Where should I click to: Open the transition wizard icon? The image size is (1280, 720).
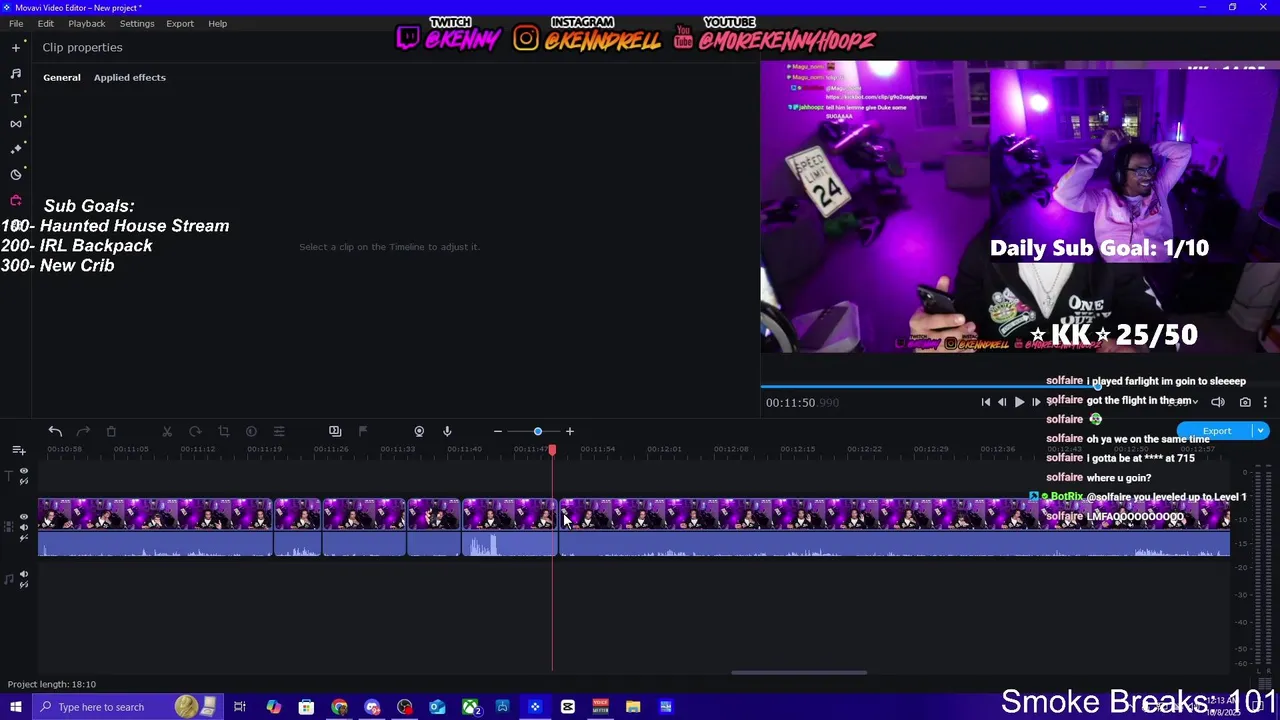(335, 431)
